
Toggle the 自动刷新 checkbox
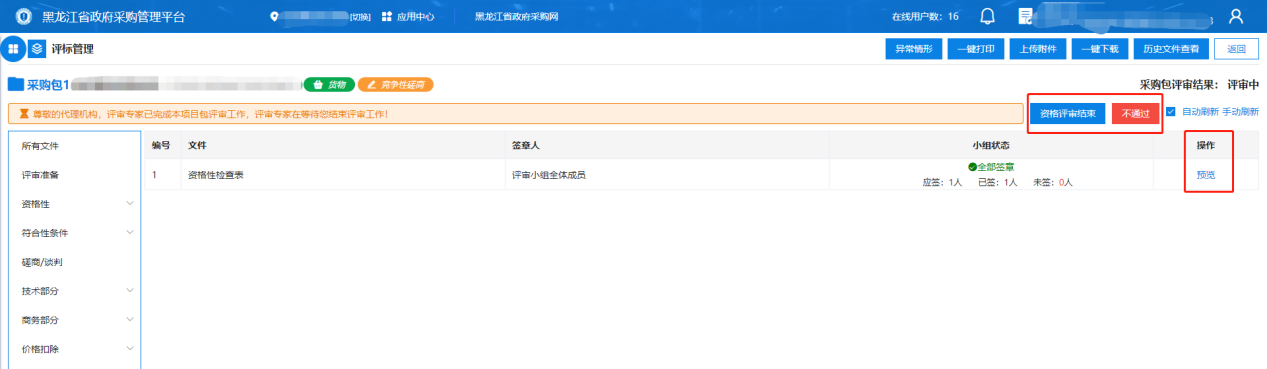pyautogui.click(x=1171, y=112)
